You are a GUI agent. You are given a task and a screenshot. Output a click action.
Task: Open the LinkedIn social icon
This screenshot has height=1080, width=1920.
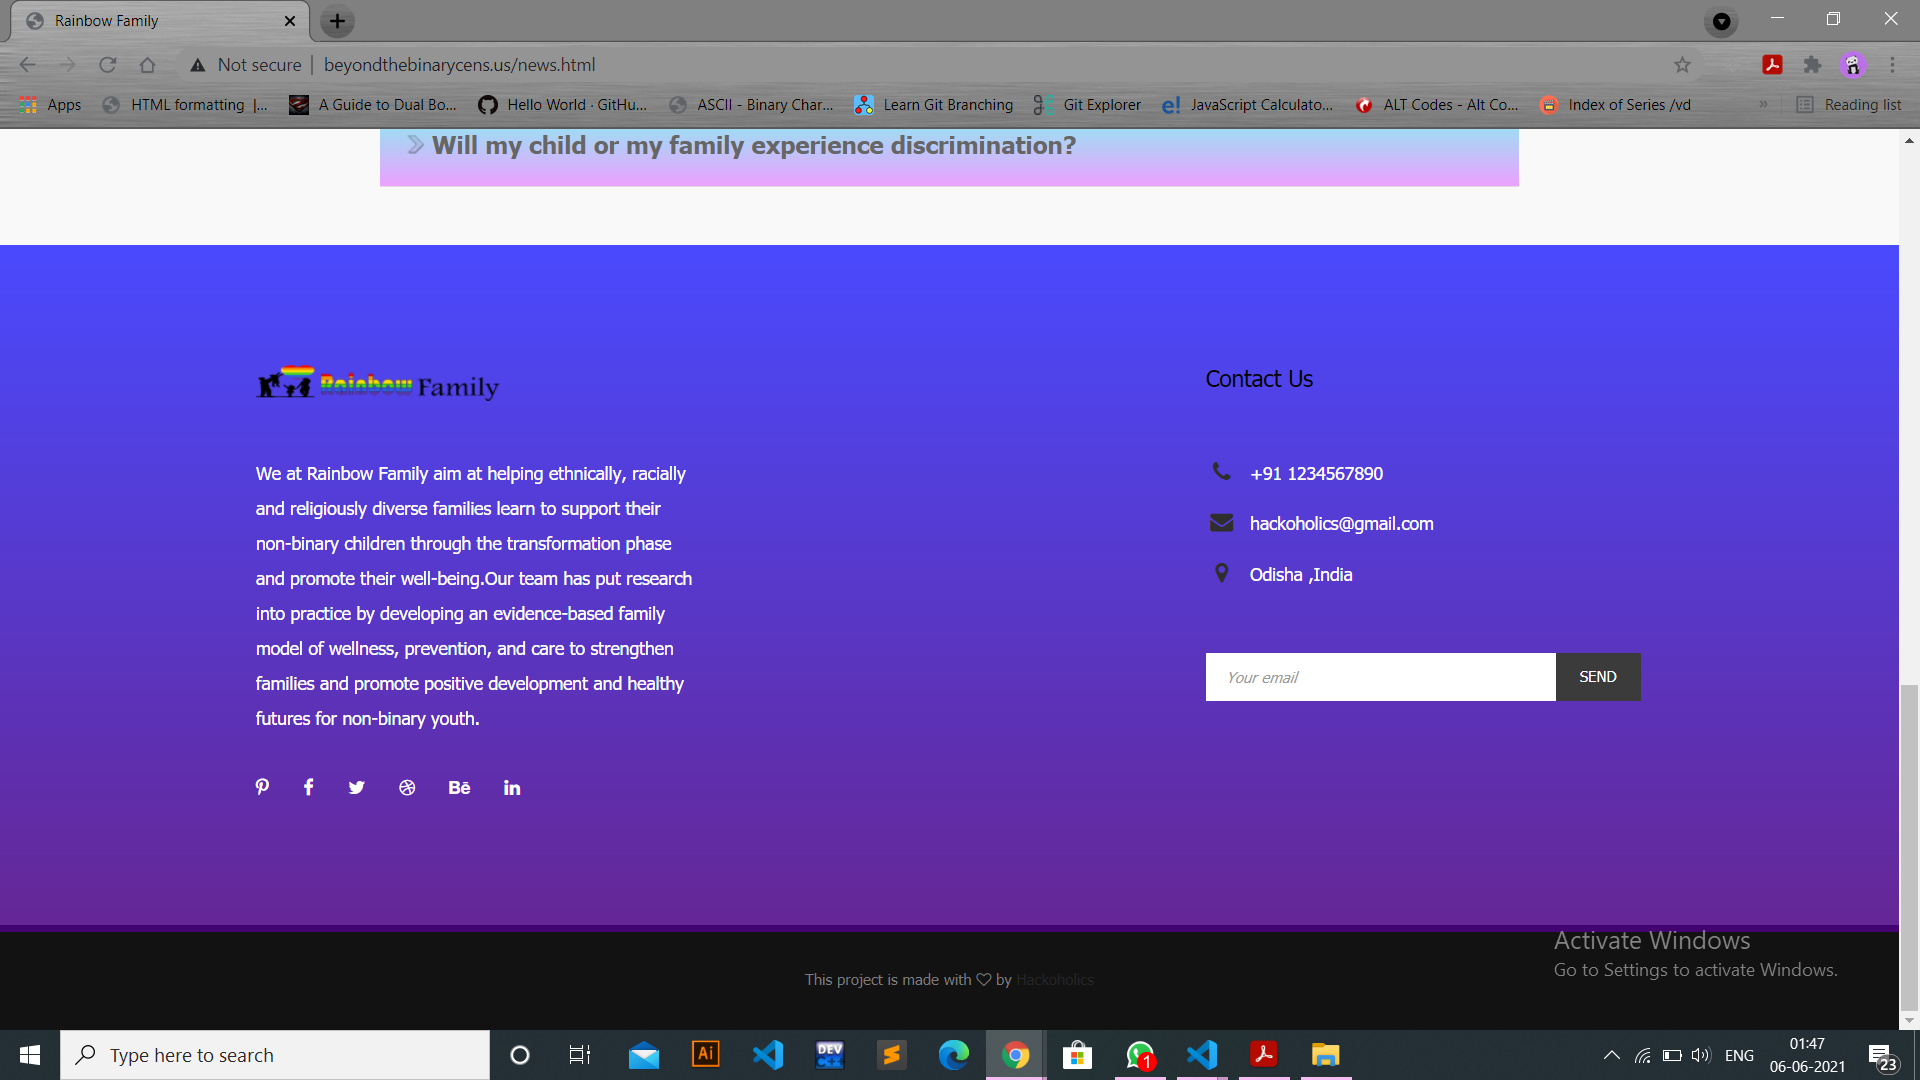coord(512,788)
